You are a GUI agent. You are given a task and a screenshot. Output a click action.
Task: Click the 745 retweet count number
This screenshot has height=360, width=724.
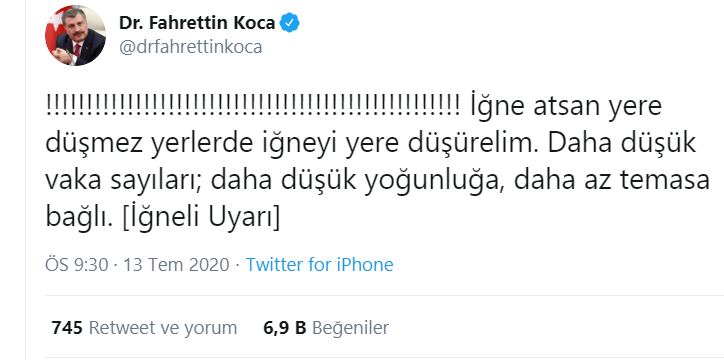(x=67, y=328)
